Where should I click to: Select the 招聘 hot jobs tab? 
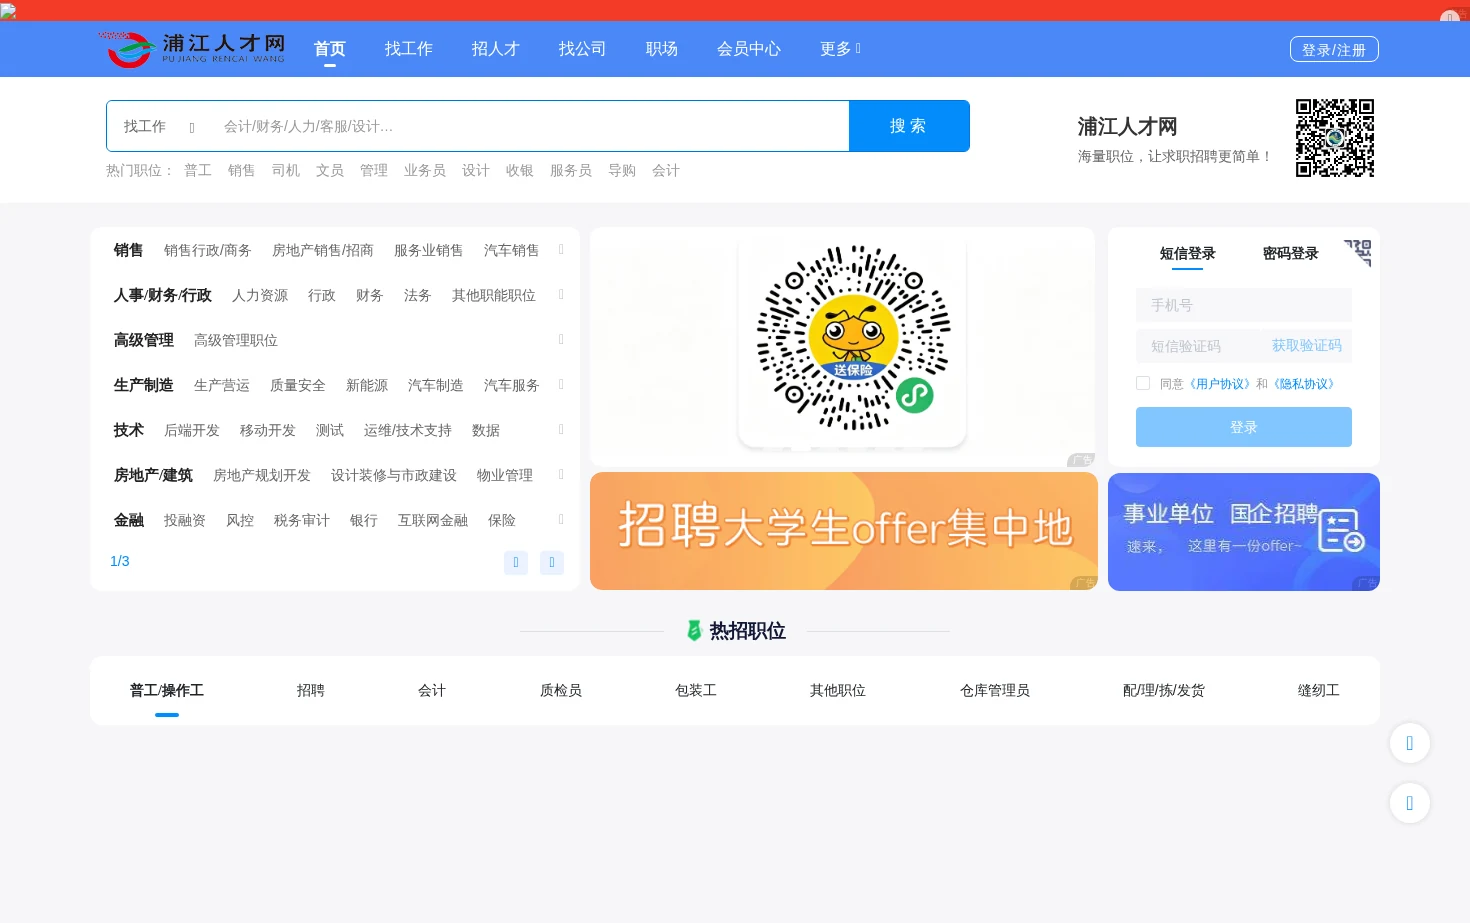pos(311,690)
